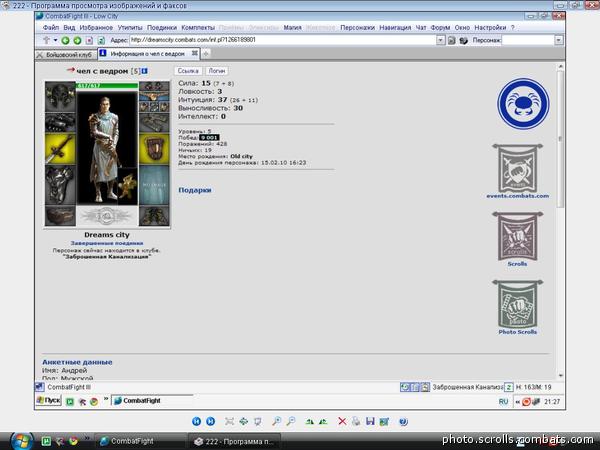Click the Персонаж input field

[x=528, y=40]
